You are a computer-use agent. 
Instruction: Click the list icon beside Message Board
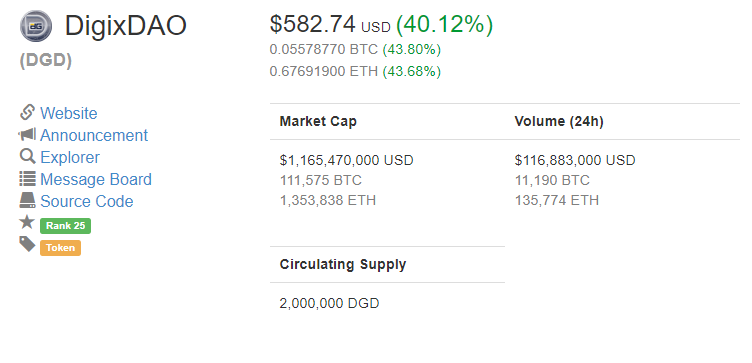click(27, 178)
